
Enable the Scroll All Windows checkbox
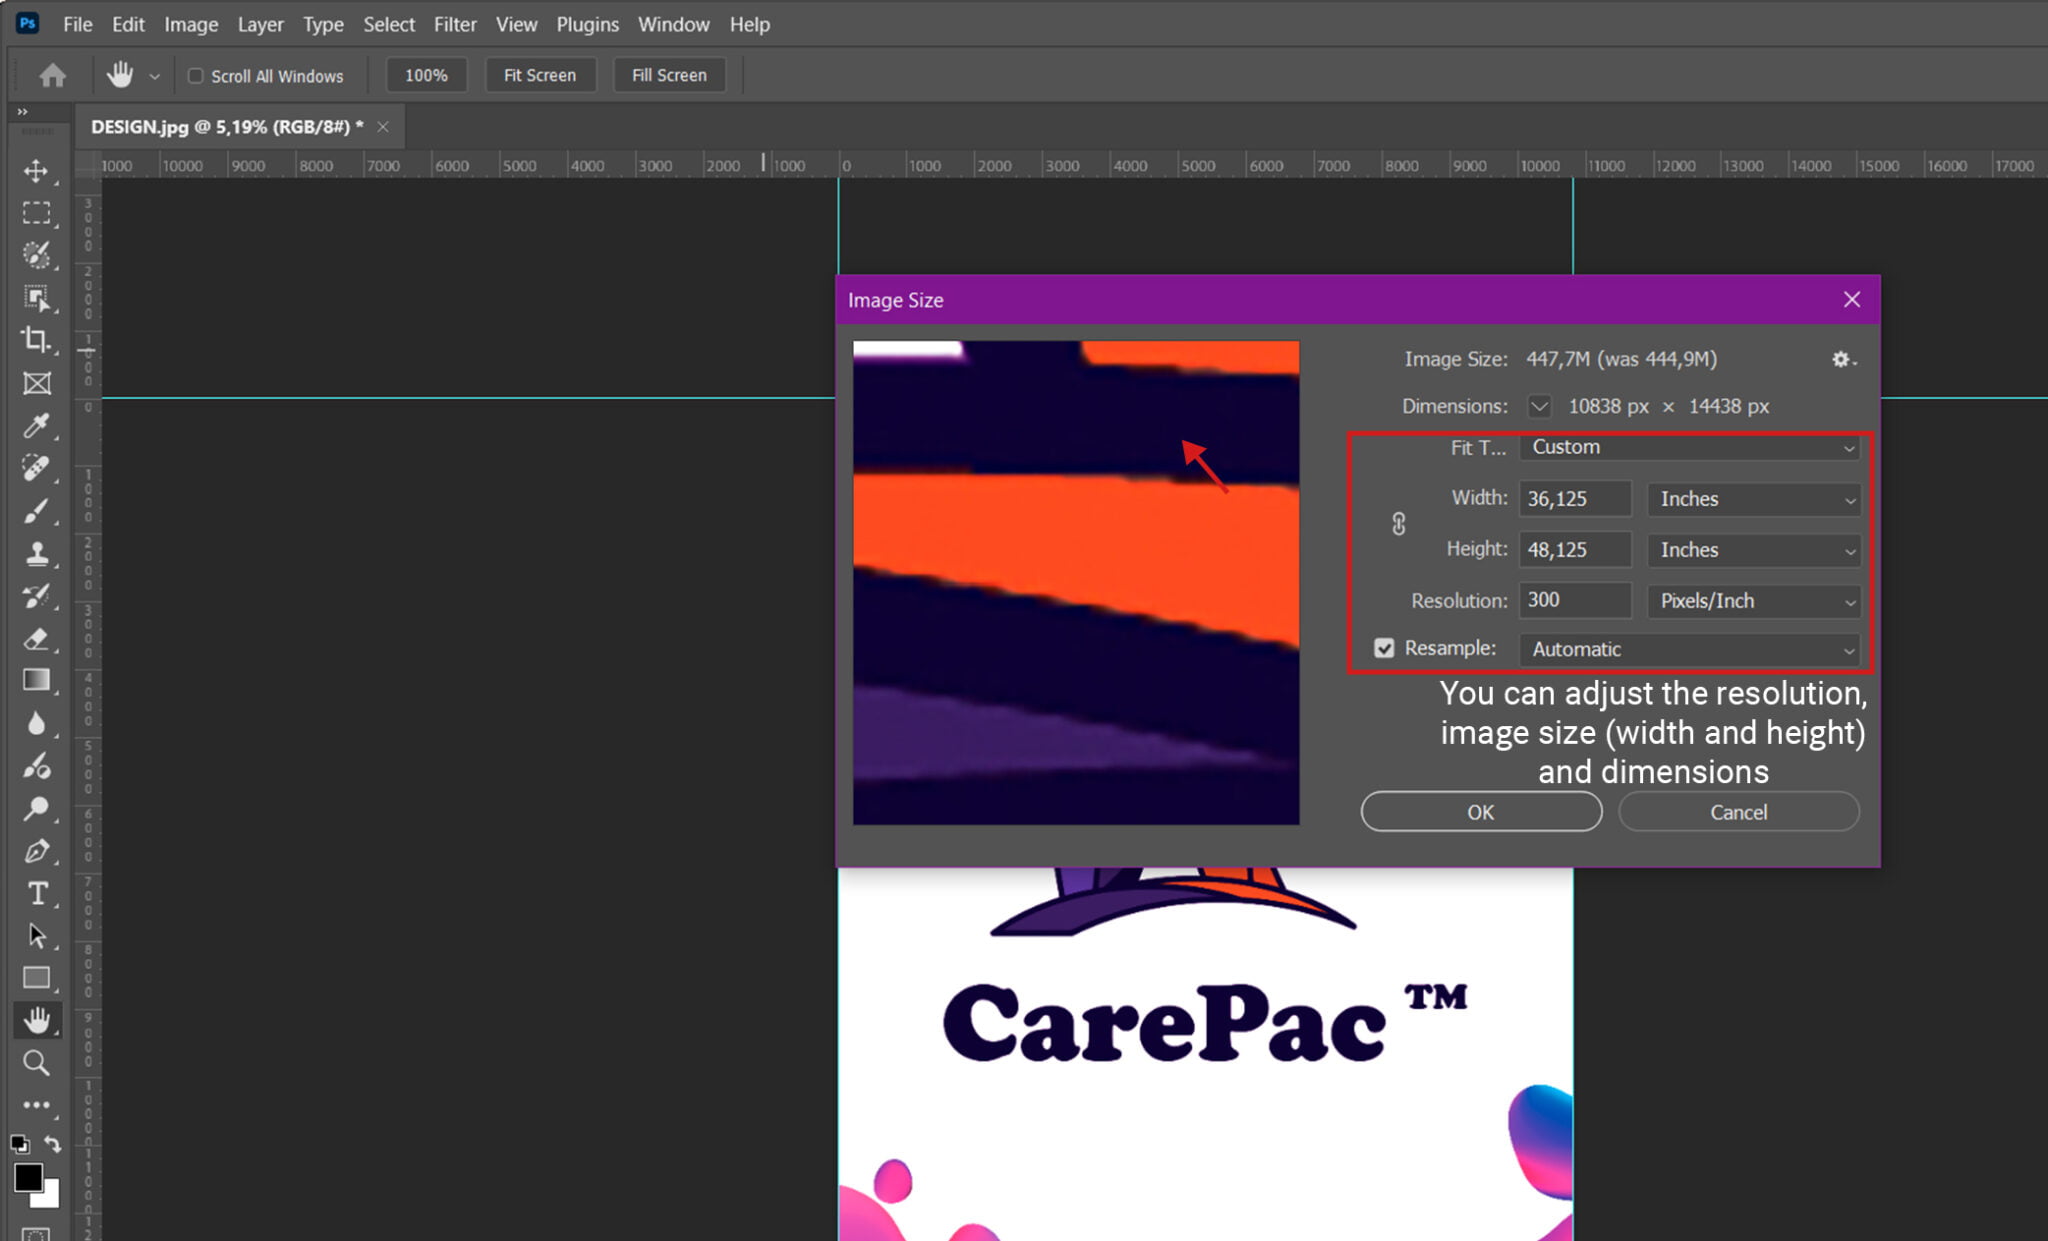coord(197,75)
